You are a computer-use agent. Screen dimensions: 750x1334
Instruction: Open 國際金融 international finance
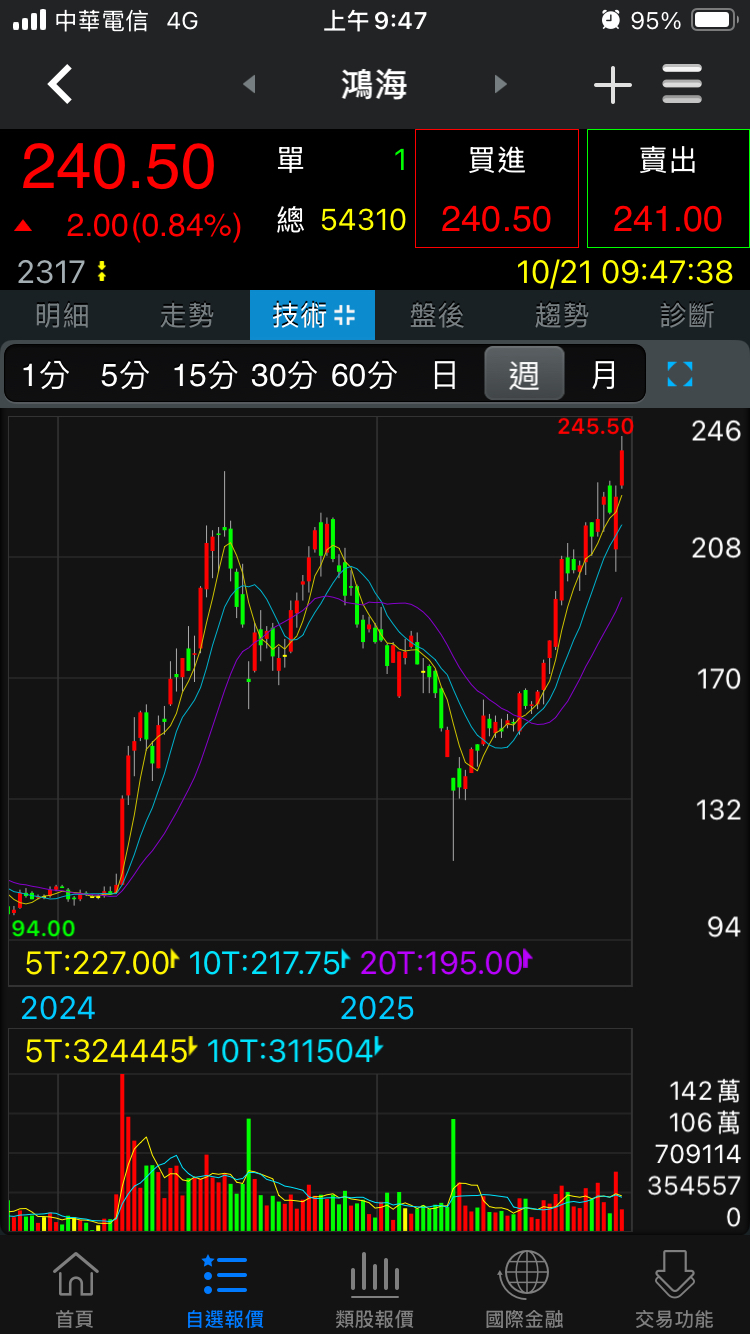(x=525, y=1290)
